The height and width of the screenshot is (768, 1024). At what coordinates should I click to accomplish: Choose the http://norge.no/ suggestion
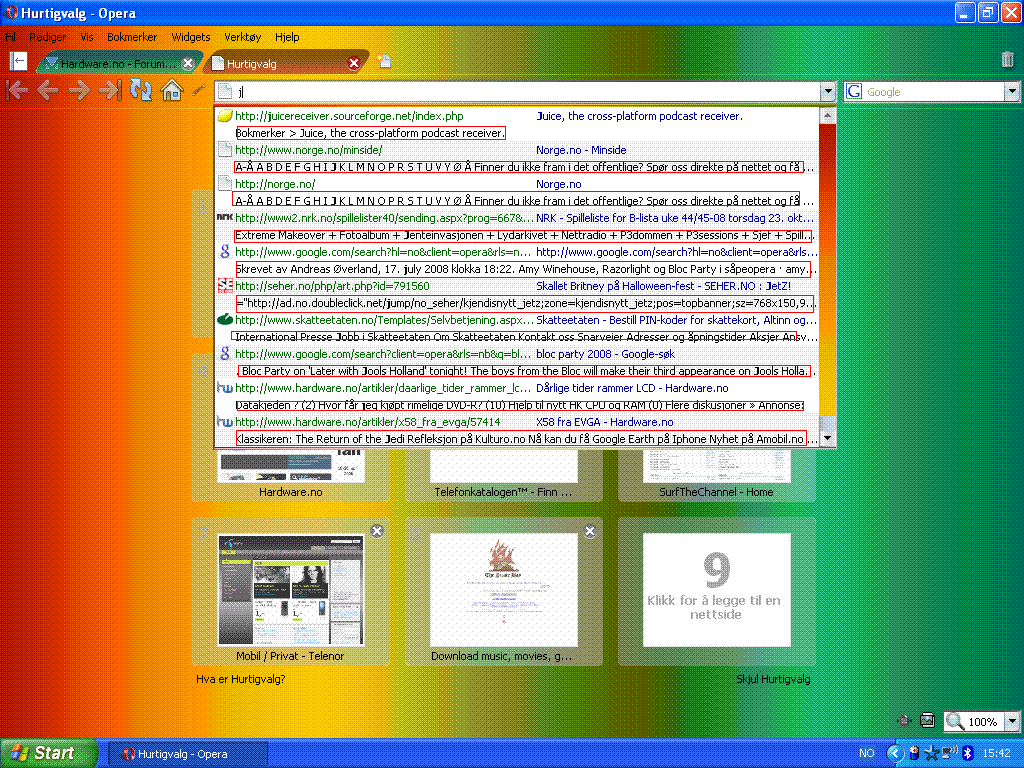pos(517,192)
